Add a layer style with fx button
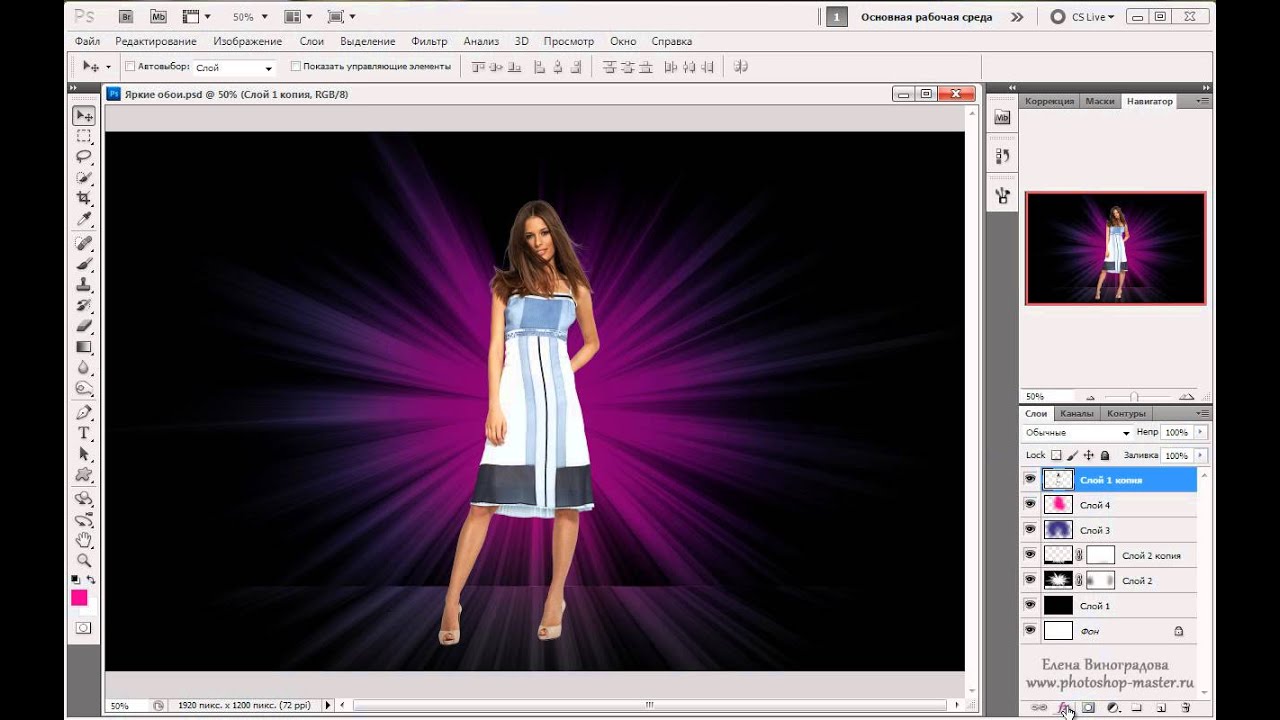 [x=1064, y=708]
